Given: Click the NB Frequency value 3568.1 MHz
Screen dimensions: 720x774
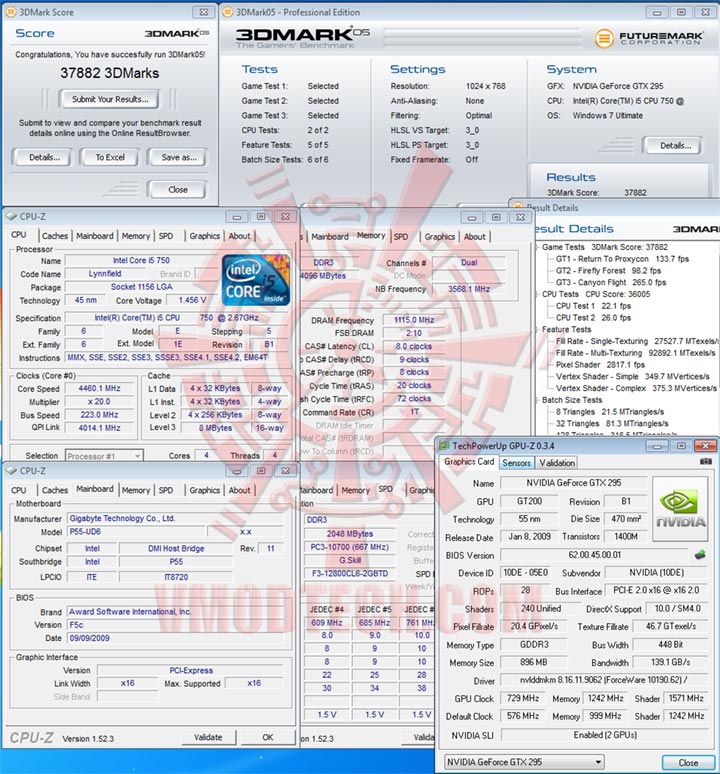Looking at the screenshot, I should click(469, 289).
